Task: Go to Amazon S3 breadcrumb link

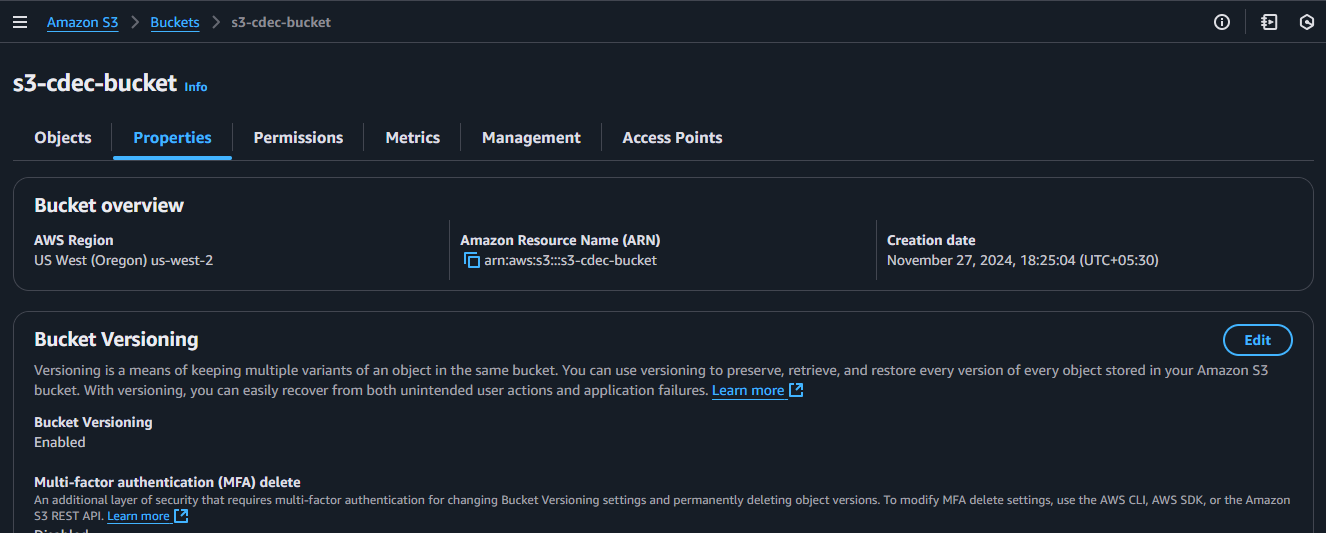Action: tap(82, 22)
